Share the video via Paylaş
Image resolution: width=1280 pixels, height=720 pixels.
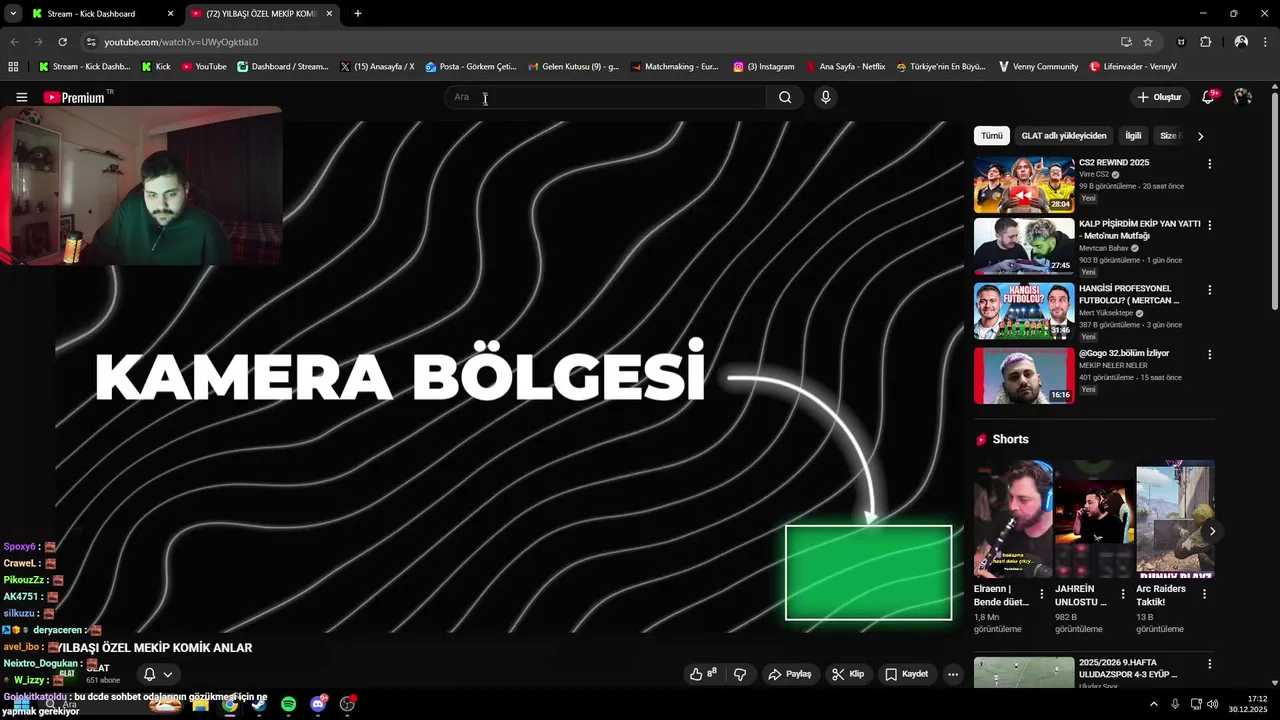tap(790, 674)
